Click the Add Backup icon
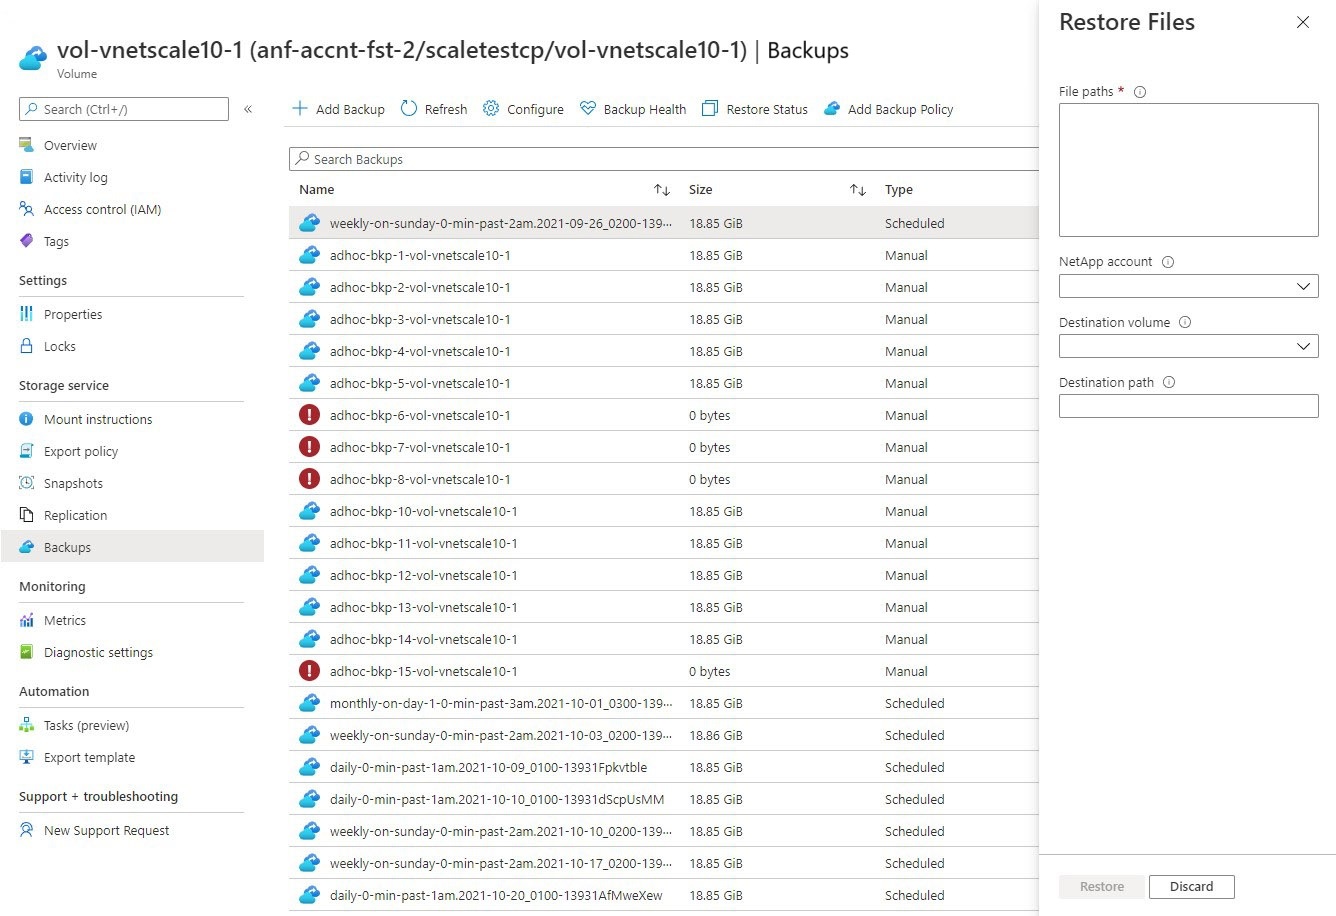The height and width of the screenshot is (916, 1336). tap(300, 108)
